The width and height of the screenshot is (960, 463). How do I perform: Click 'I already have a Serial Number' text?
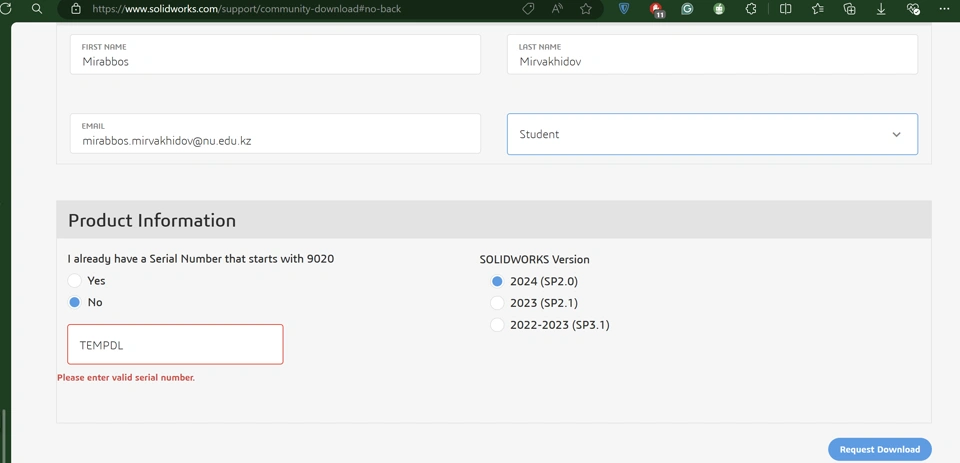pos(201,258)
